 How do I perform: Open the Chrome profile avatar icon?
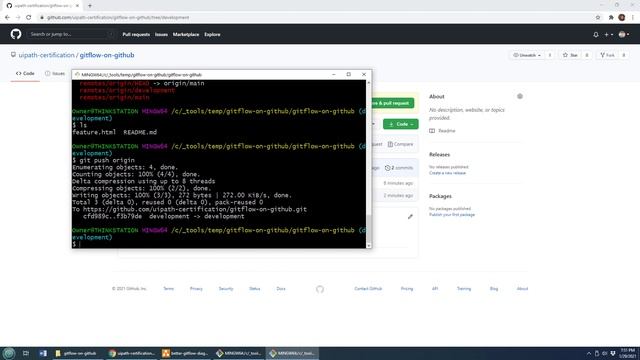(622, 18)
